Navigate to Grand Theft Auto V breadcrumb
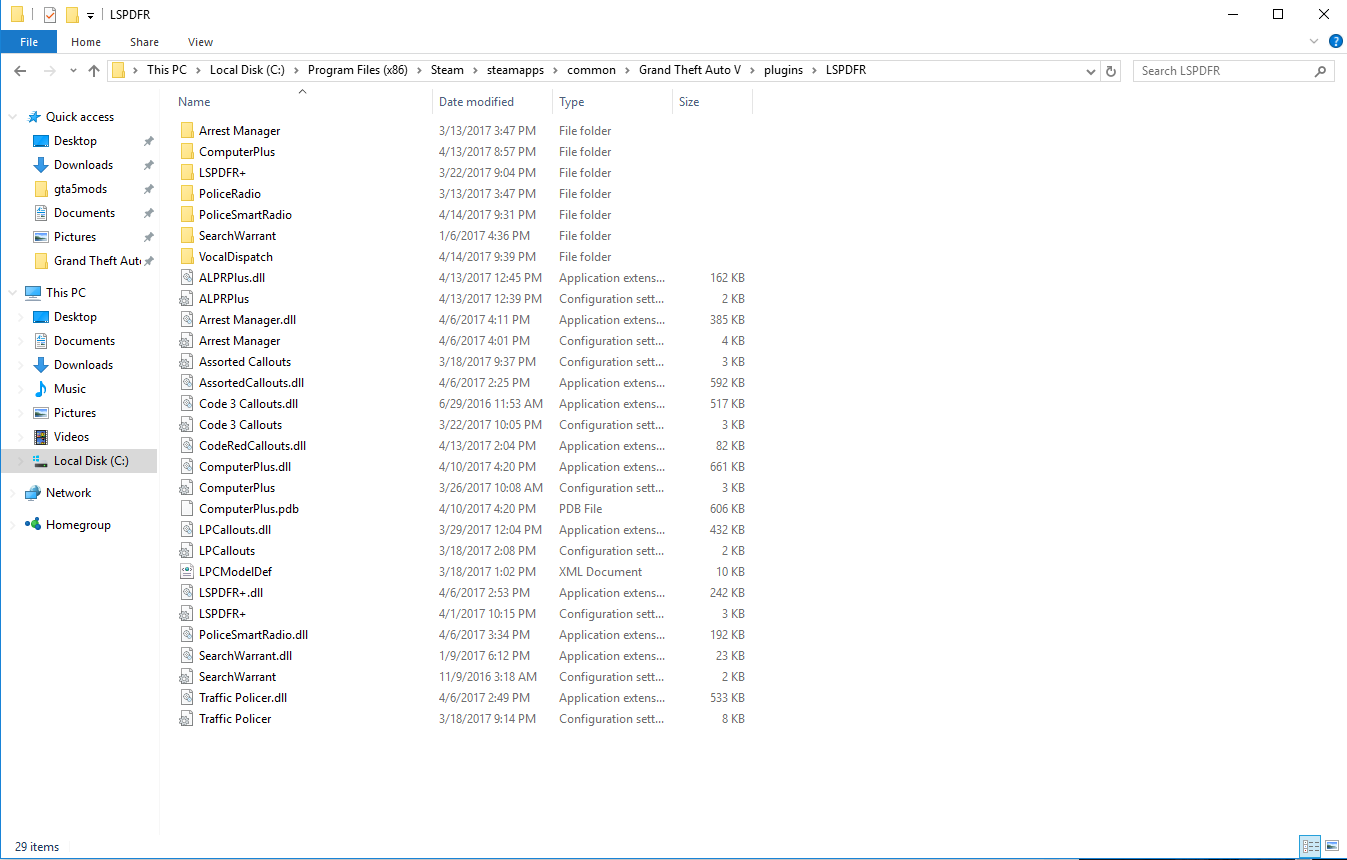 [x=690, y=71]
